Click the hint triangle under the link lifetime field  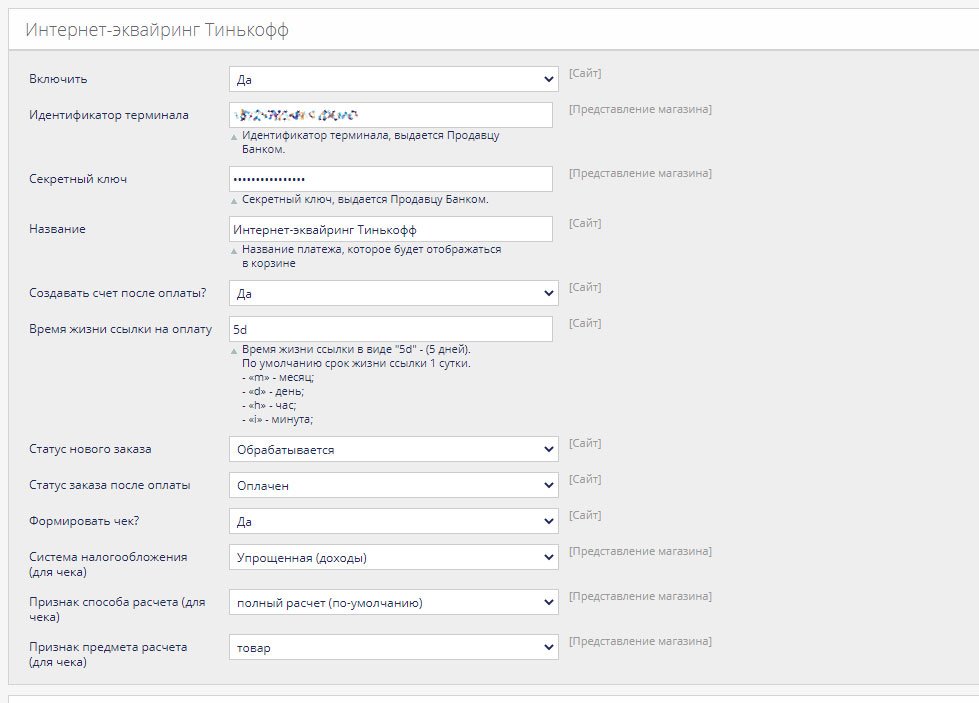[235, 351]
